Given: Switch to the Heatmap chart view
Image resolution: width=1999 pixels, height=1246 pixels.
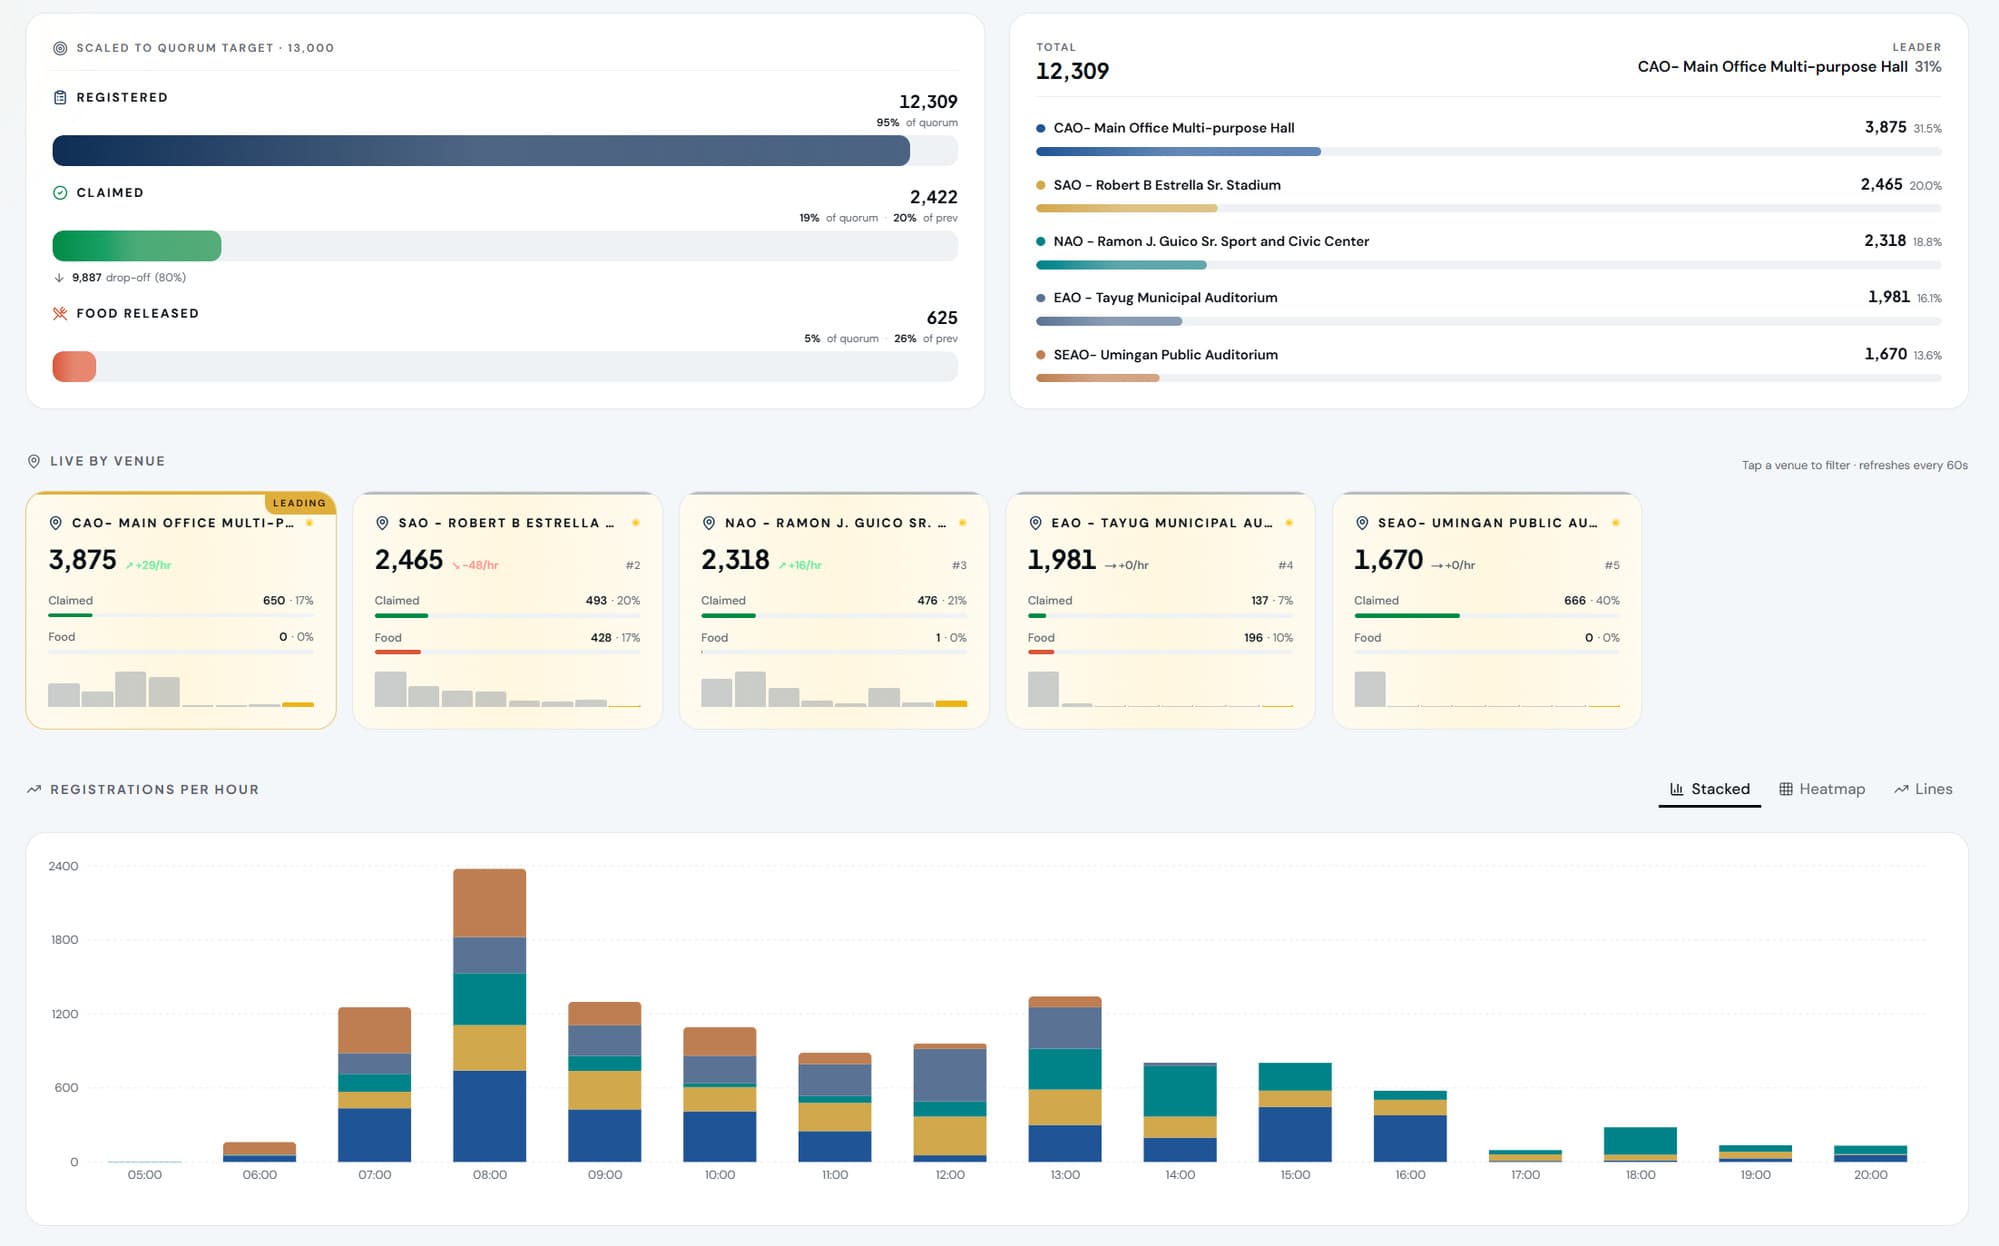Looking at the screenshot, I should coord(1822,789).
